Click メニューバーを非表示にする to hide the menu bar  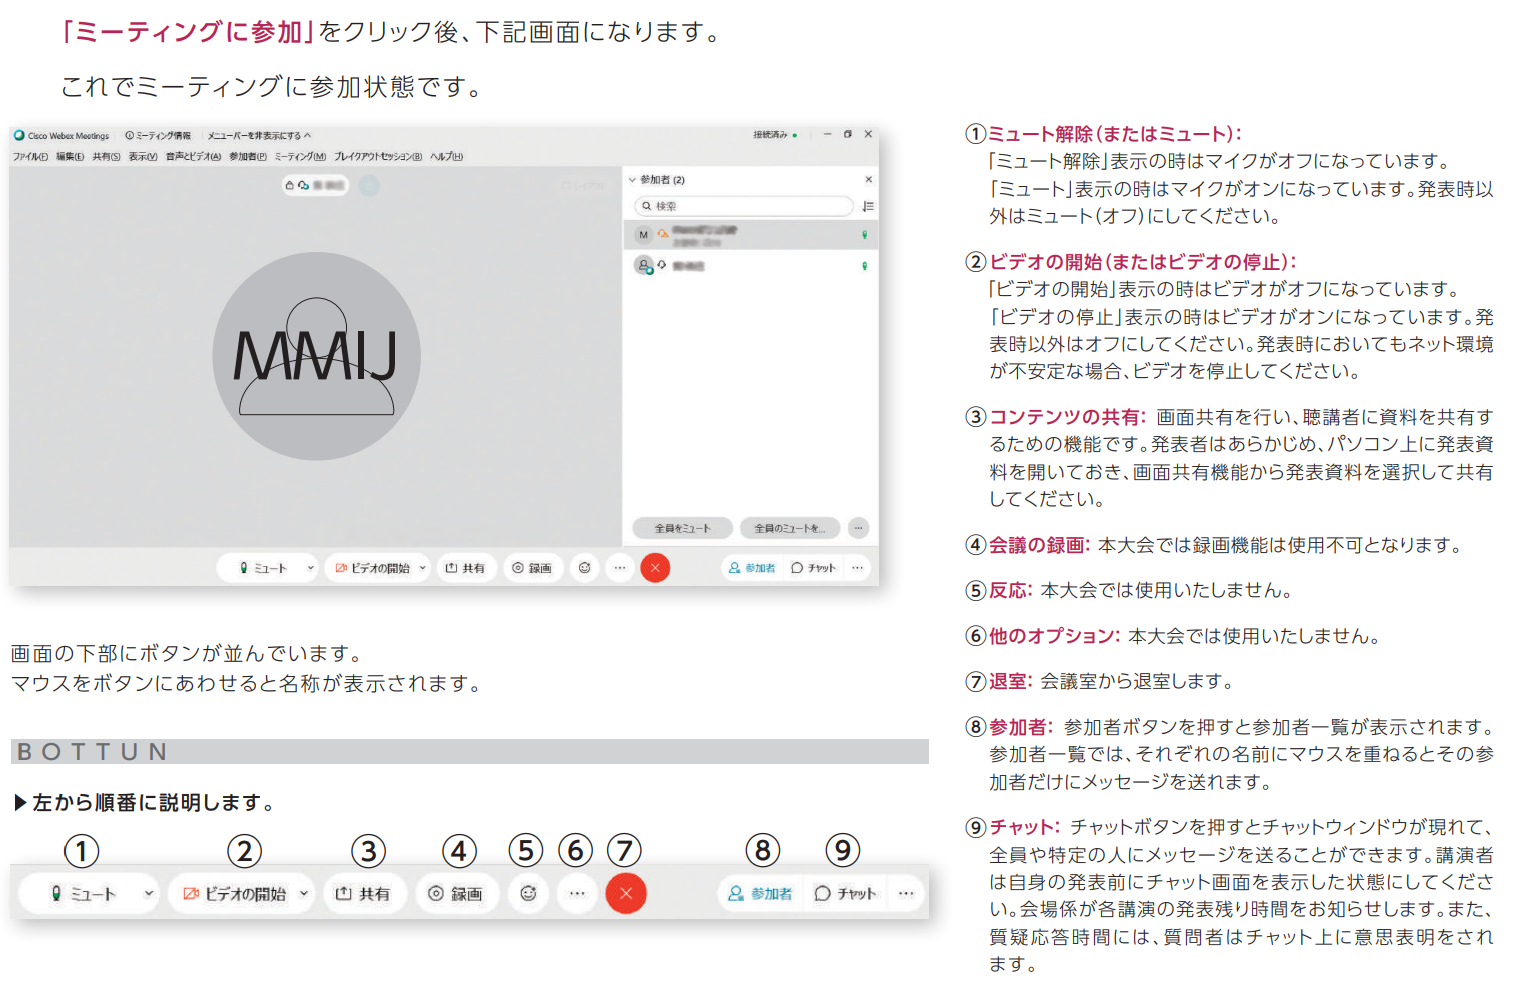(x=258, y=135)
